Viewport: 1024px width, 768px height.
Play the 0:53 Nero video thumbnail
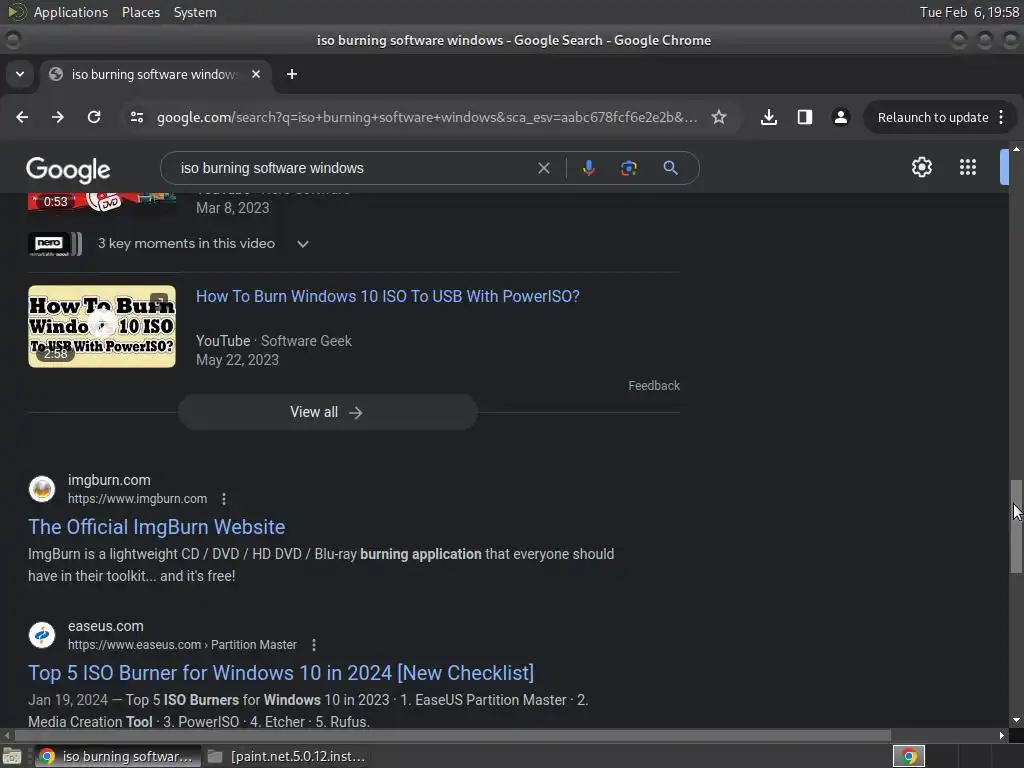[x=102, y=202]
